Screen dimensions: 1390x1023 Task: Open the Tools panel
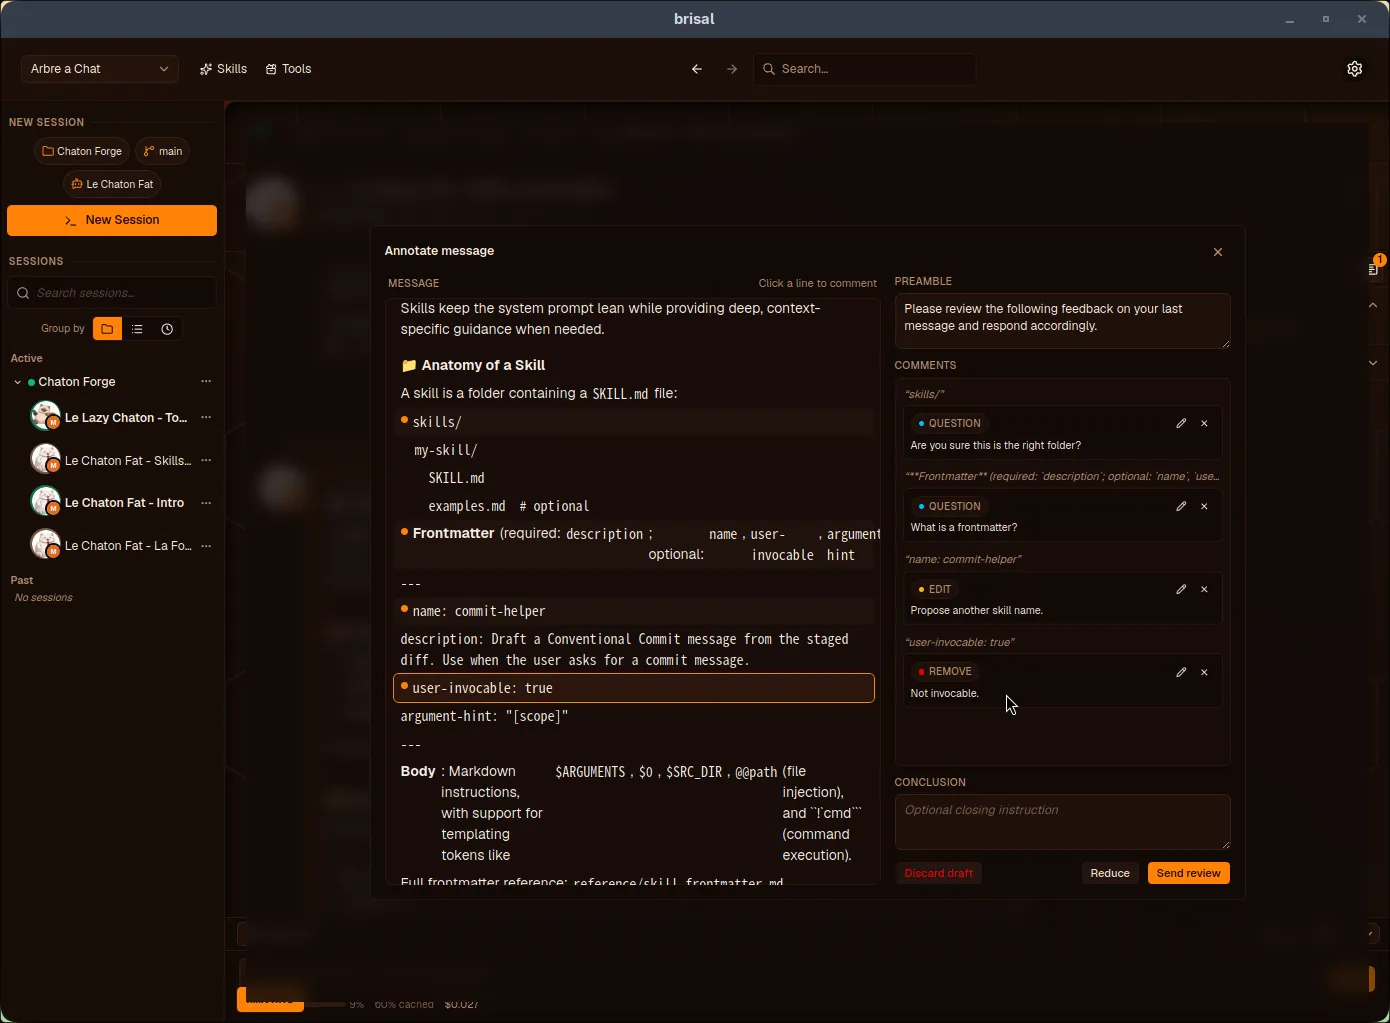coord(289,69)
